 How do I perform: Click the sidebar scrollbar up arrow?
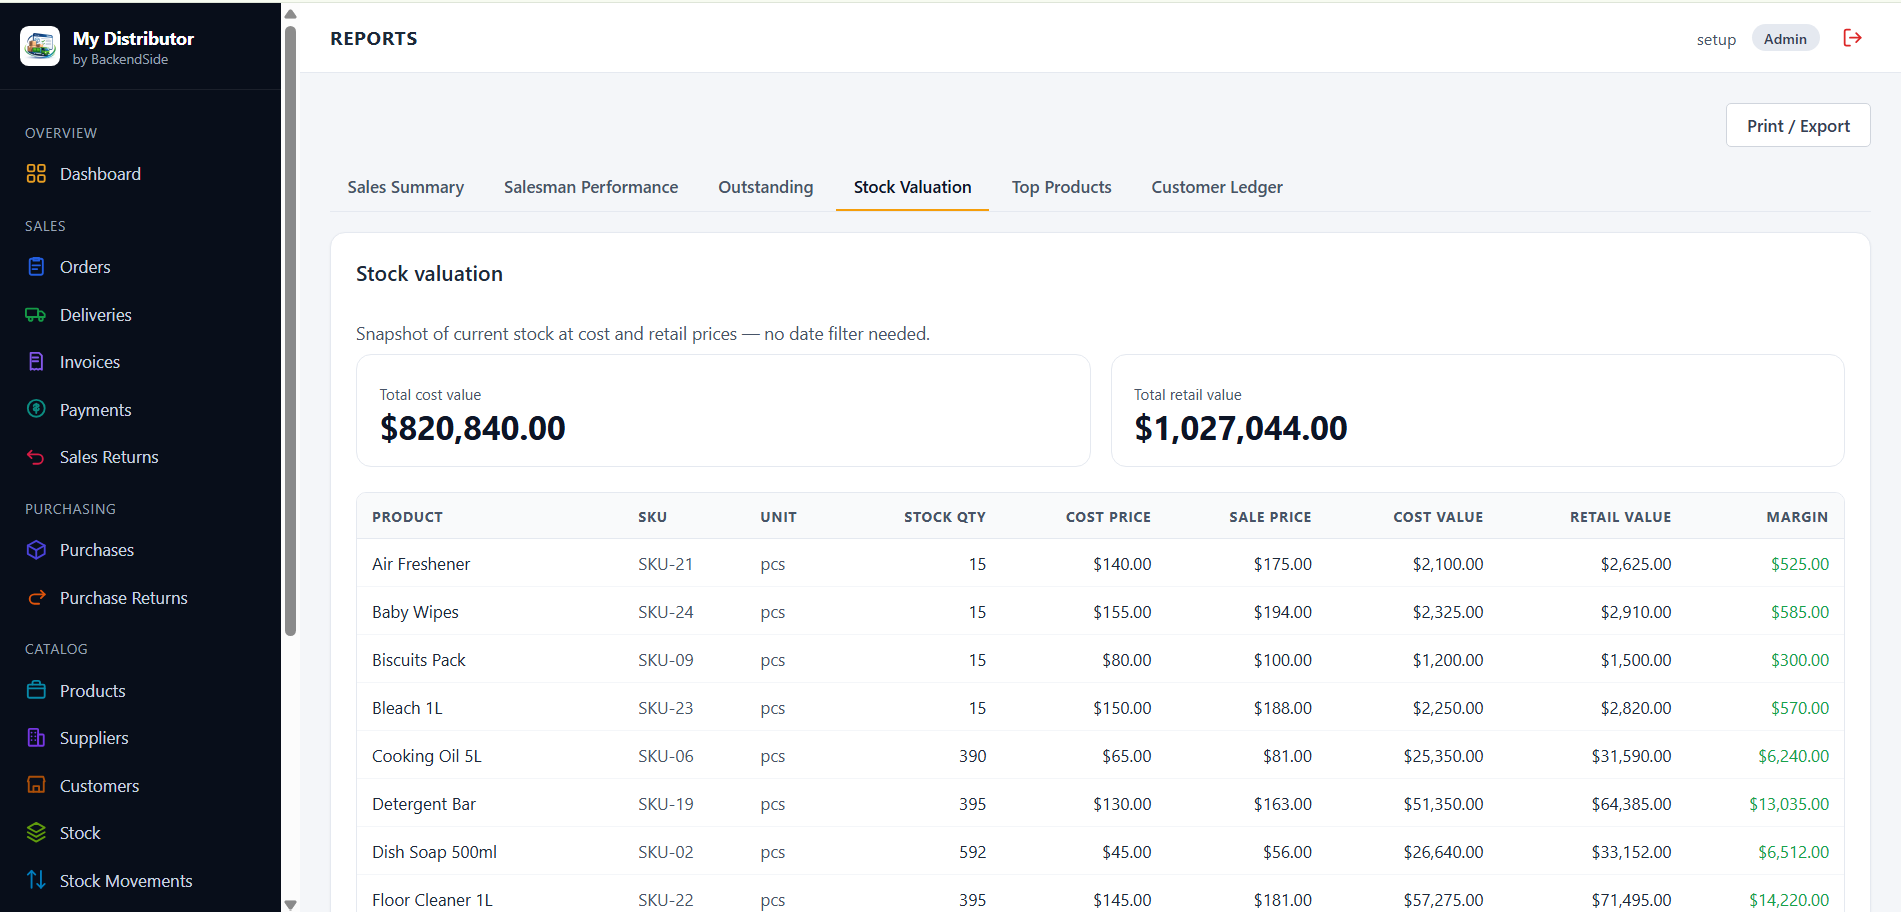point(290,14)
